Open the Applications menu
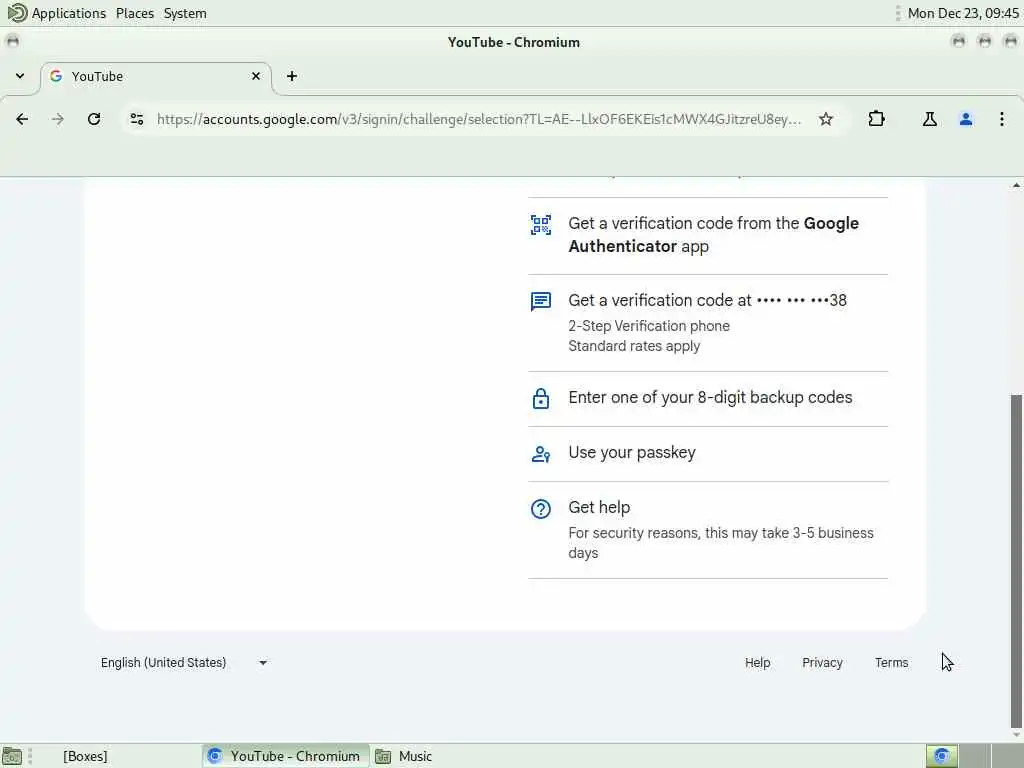Screen dimensions: 1024x768 (69, 13)
